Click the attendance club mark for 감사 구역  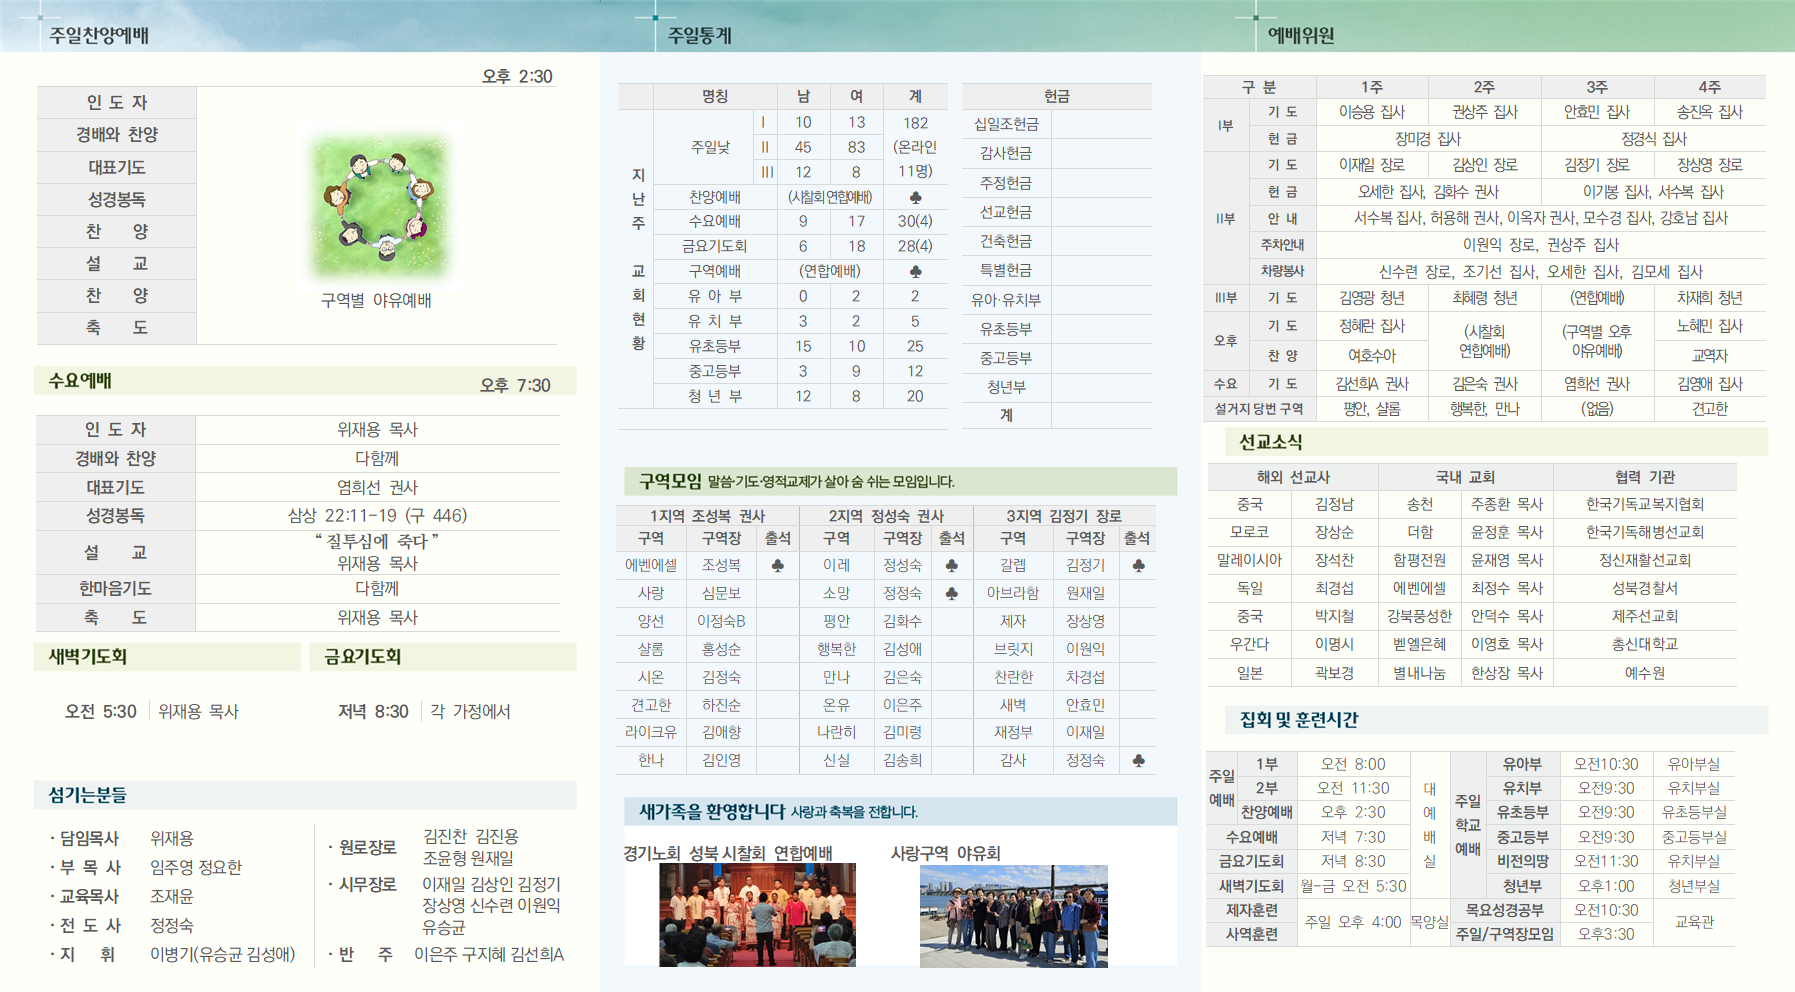click(x=1138, y=760)
